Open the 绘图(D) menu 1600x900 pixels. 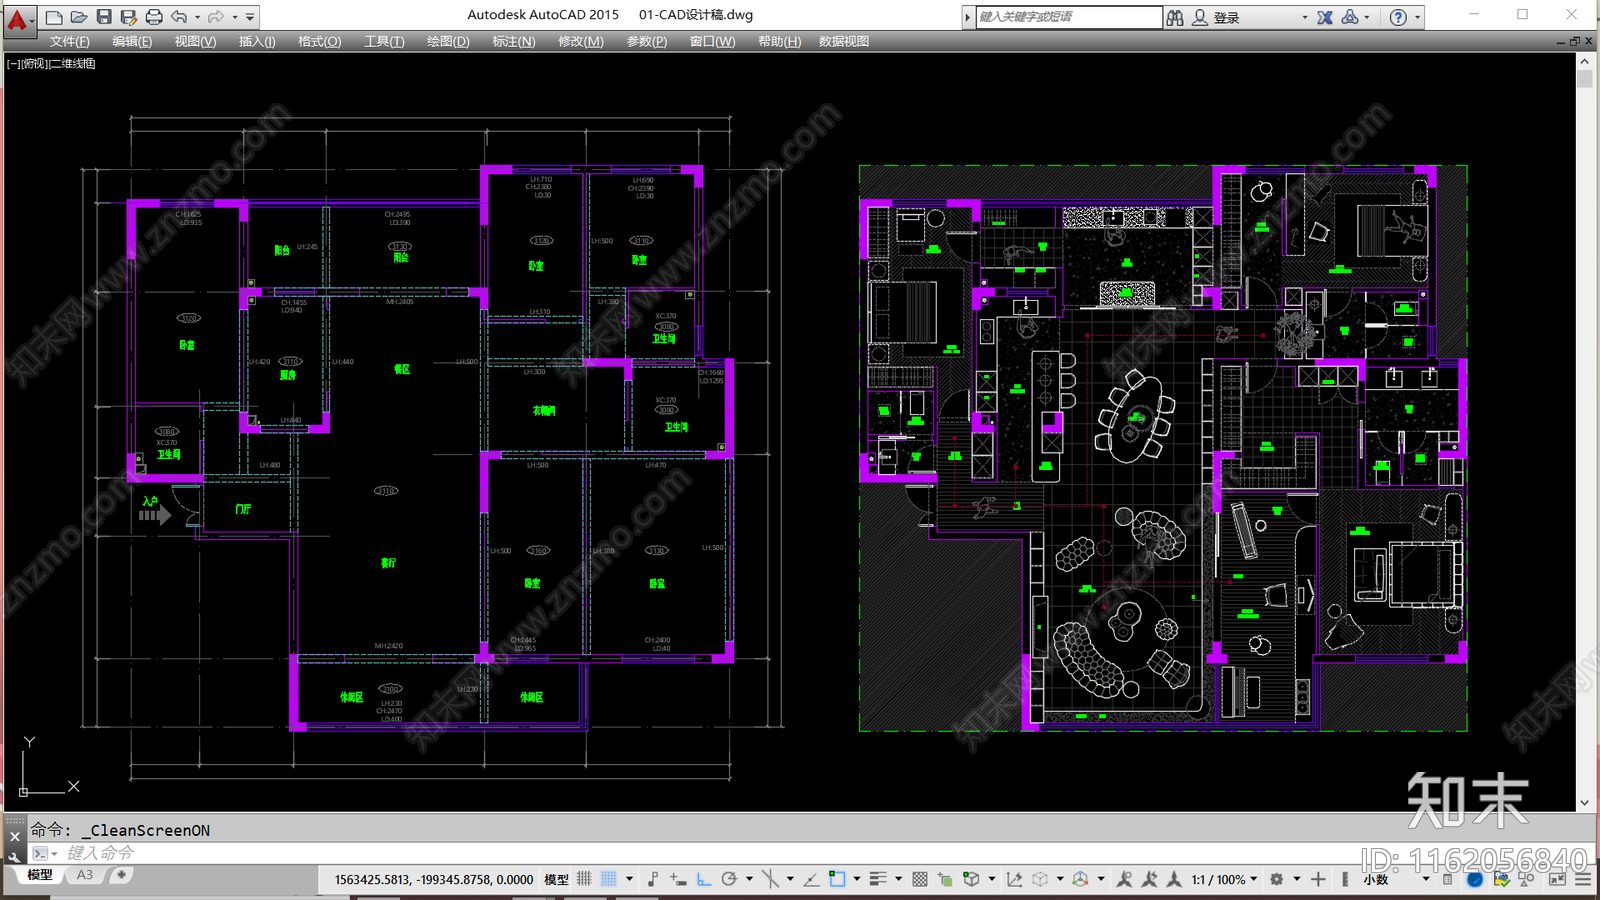[448, 41]
